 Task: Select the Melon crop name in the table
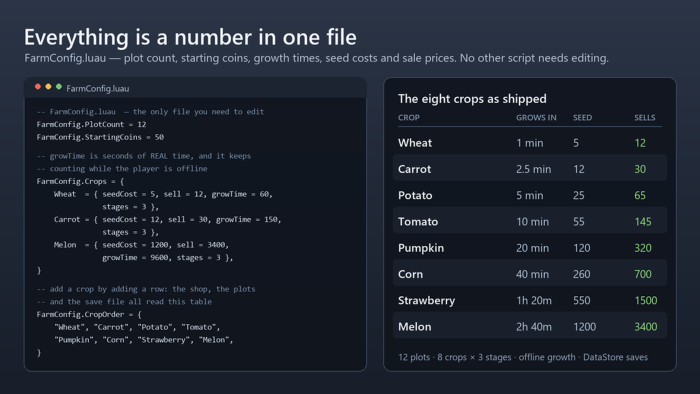pyautogui.click(x=414, y=327)
